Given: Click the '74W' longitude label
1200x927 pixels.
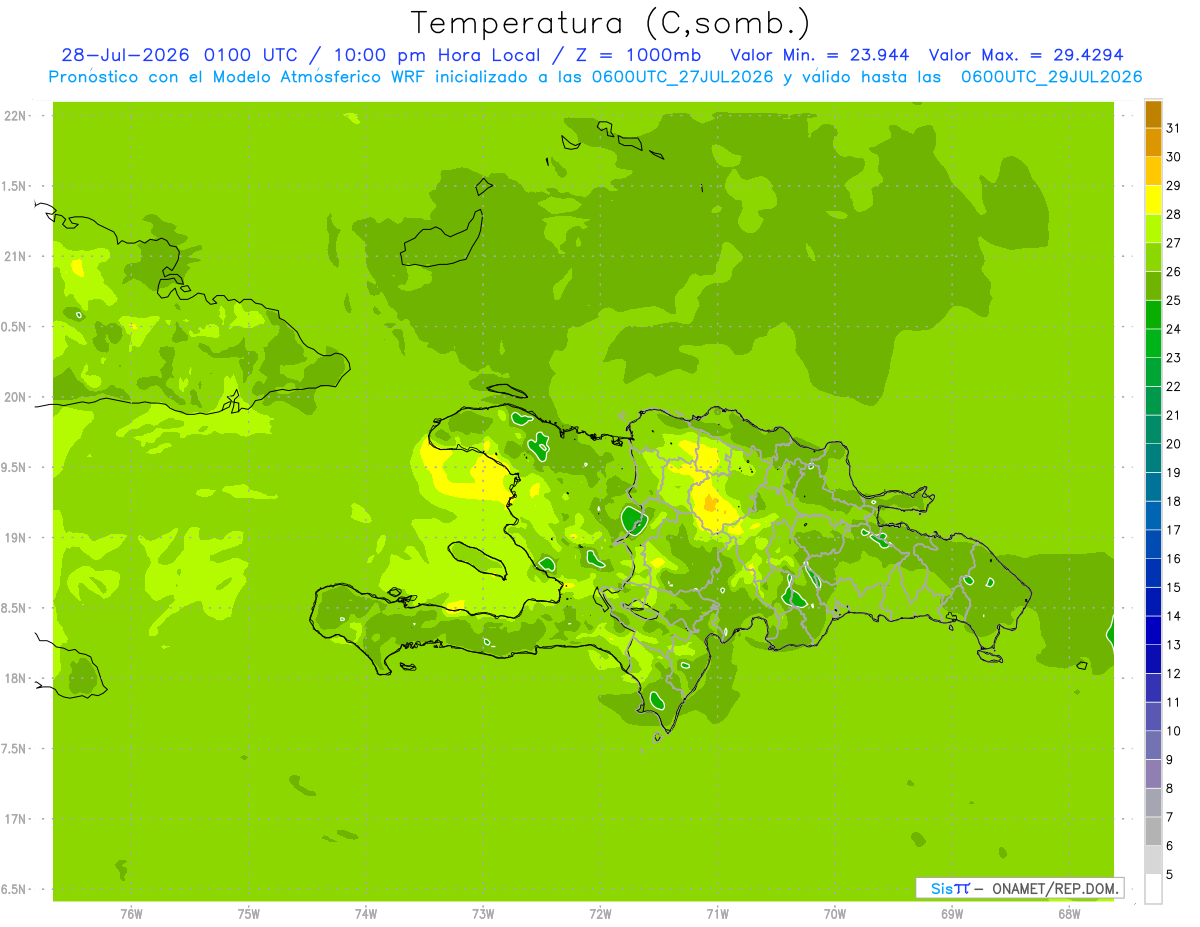Looking at the screenshot, I should point(366,914).
